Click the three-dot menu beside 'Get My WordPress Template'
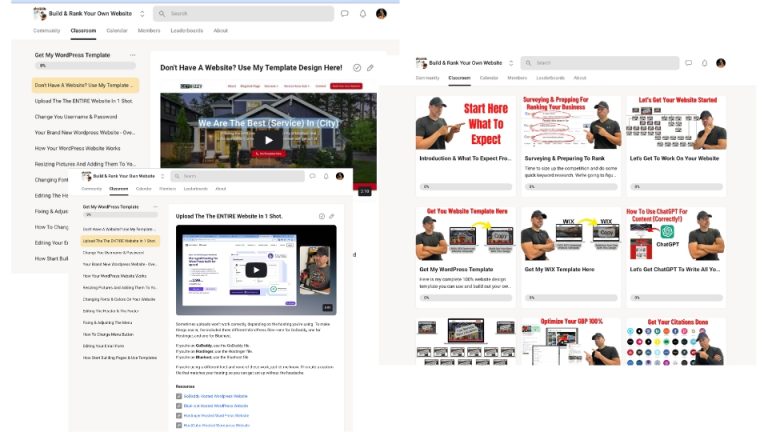The height and width of the screenshot is (432, 768). click(134, 55)
